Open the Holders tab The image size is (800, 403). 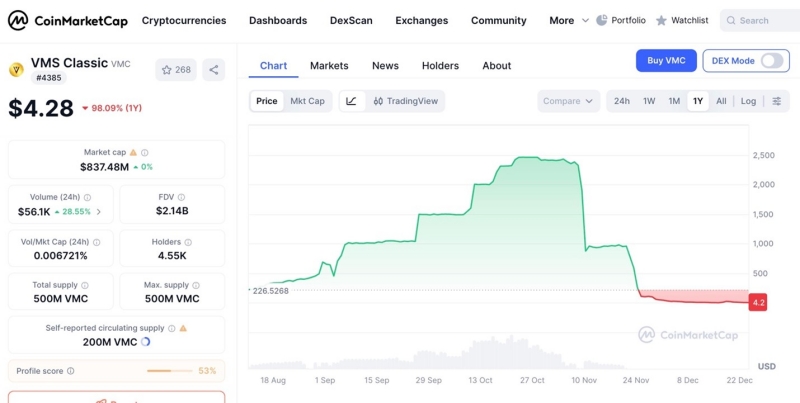tap(440, 66)
